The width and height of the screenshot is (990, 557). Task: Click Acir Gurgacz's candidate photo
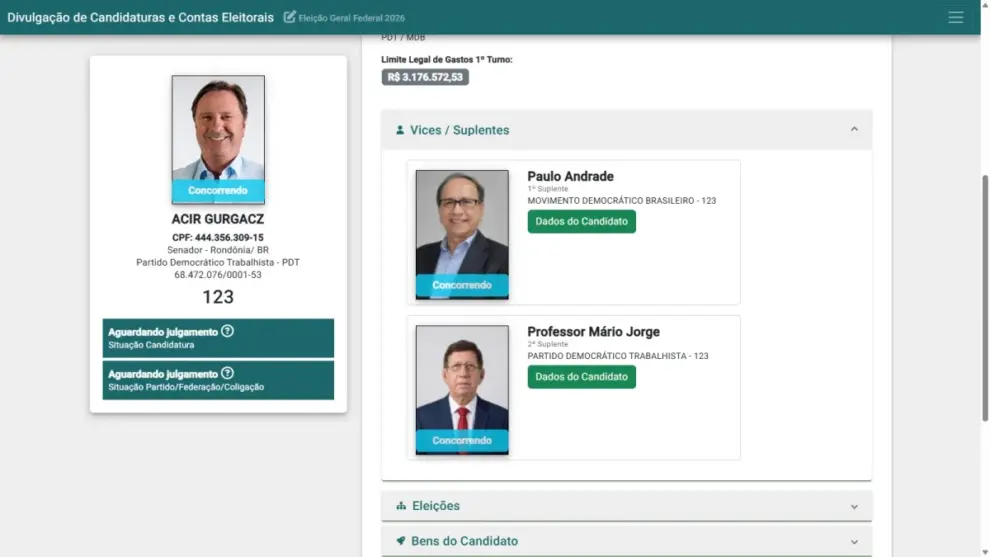218,140
